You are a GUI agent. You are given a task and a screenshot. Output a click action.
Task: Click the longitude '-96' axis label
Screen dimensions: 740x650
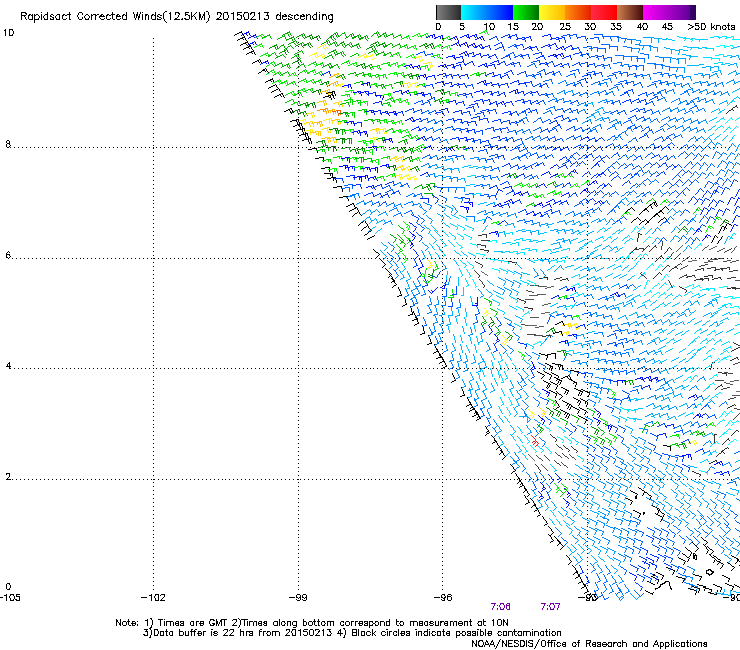point(443,598)
